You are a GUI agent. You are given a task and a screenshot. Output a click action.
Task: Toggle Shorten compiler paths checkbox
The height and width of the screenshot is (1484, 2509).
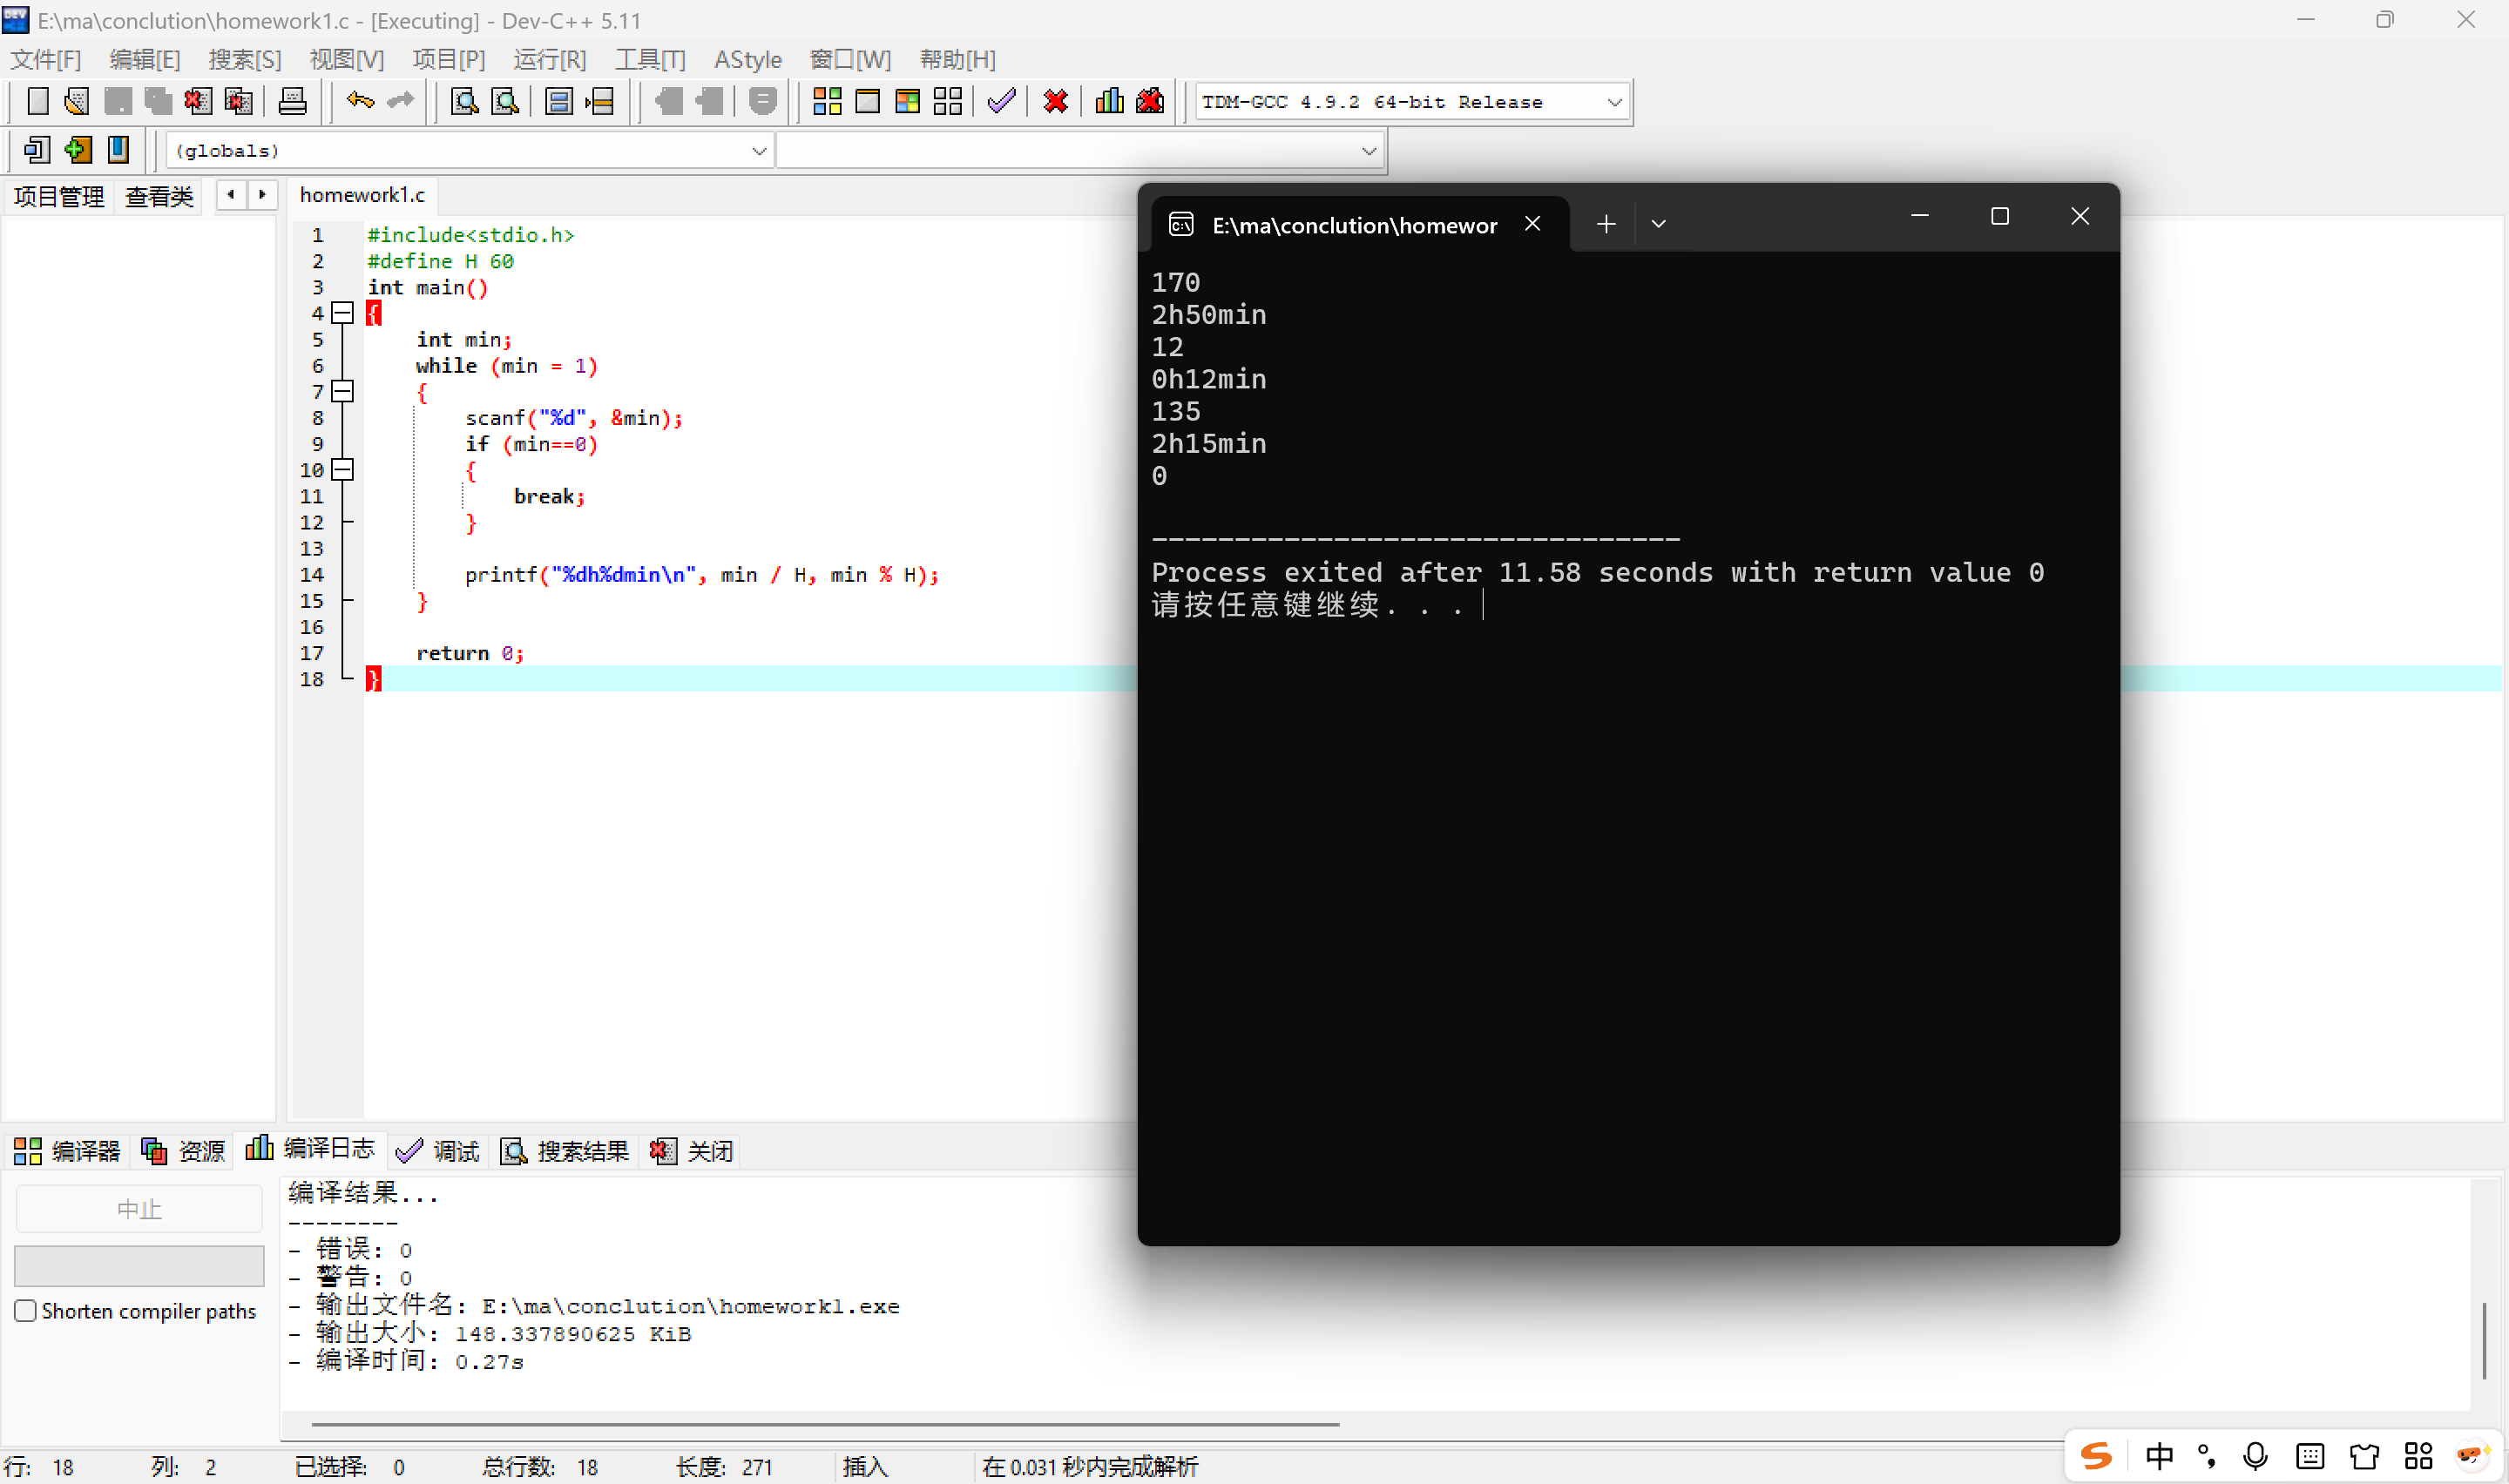click(26, 1310)
